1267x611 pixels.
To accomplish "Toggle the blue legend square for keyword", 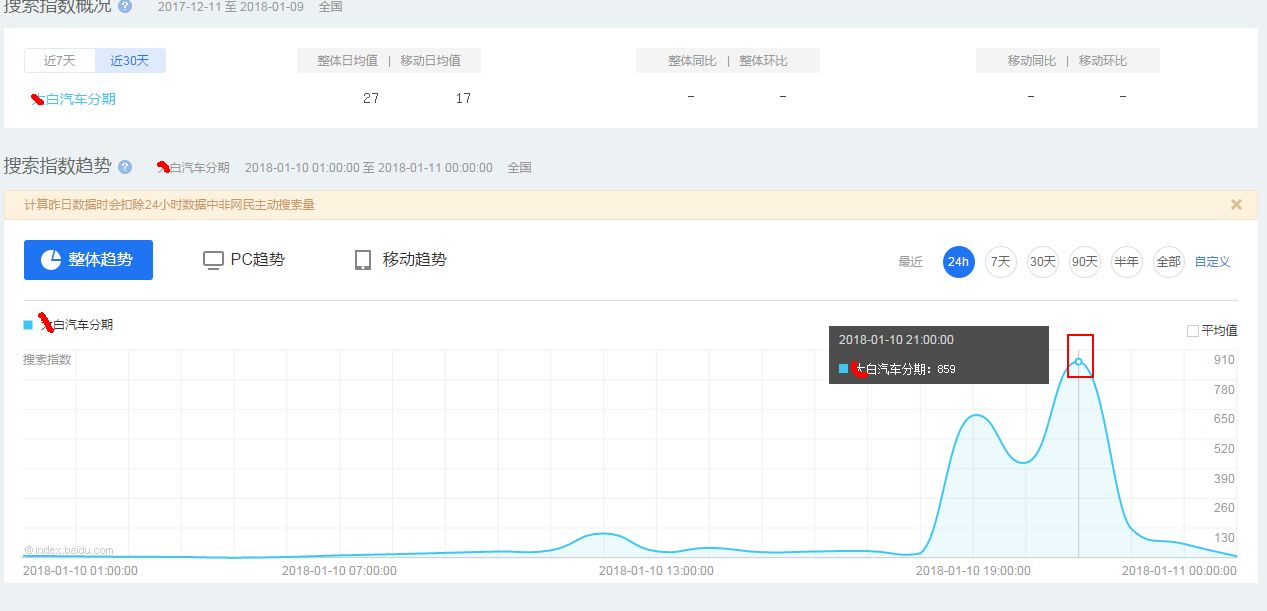I will click(28, 325).
